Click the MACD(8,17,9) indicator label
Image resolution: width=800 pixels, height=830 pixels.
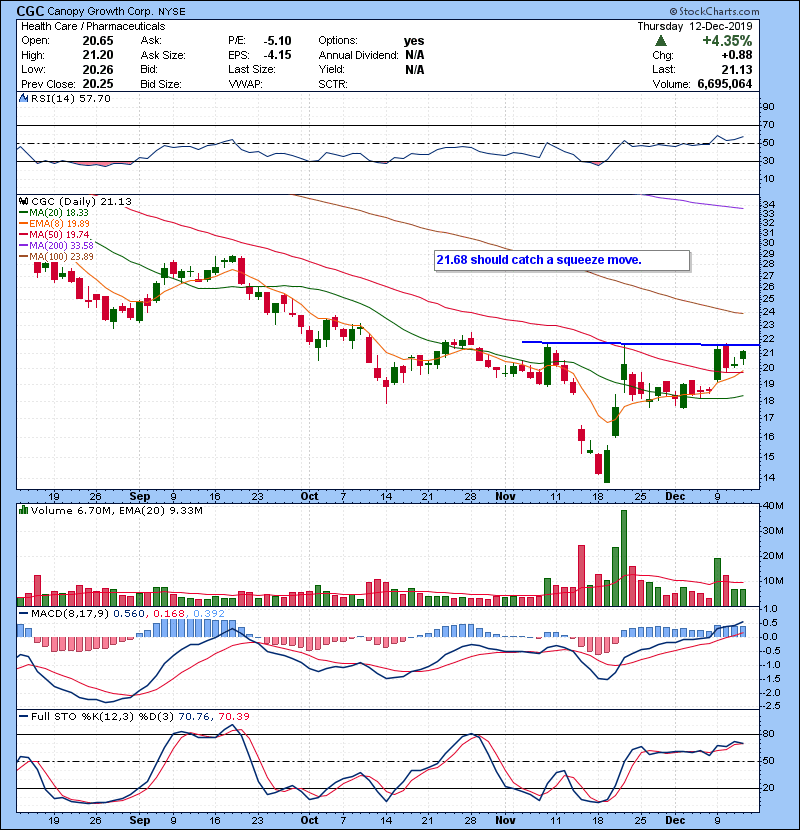pos(70,614)
